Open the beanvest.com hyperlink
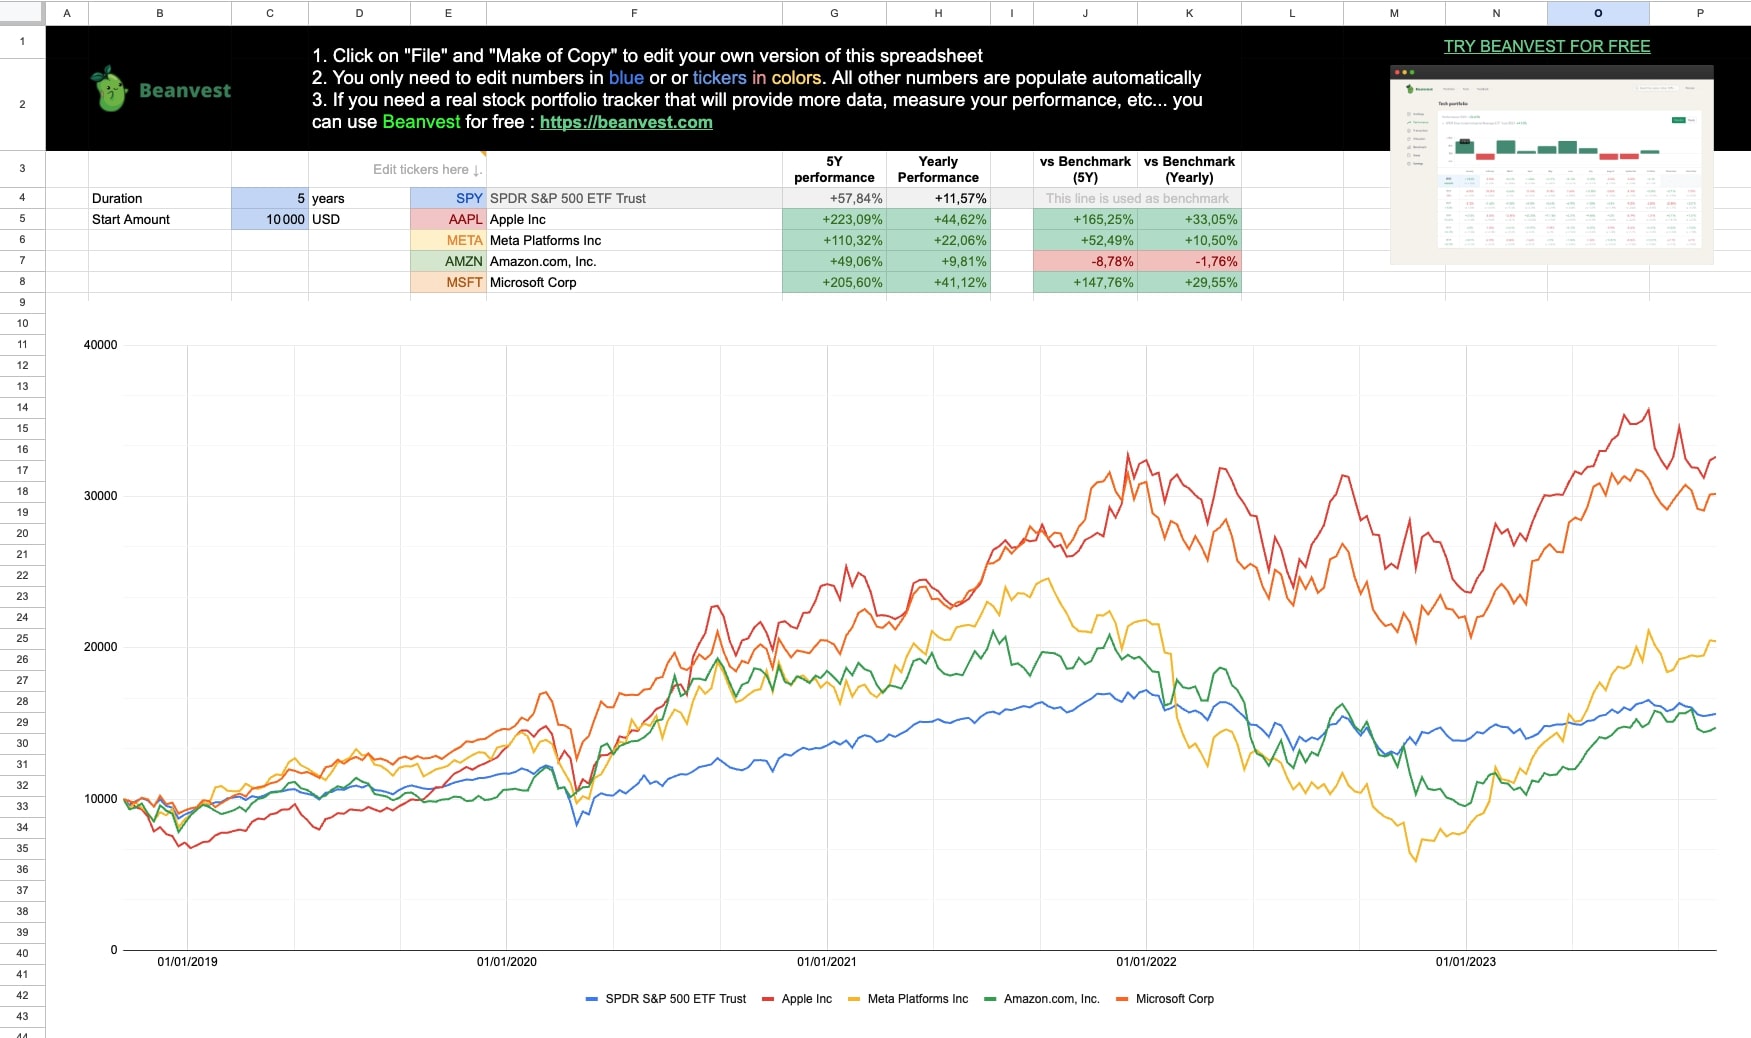This screenshot has height=1038, width=1751. (626, 122)
